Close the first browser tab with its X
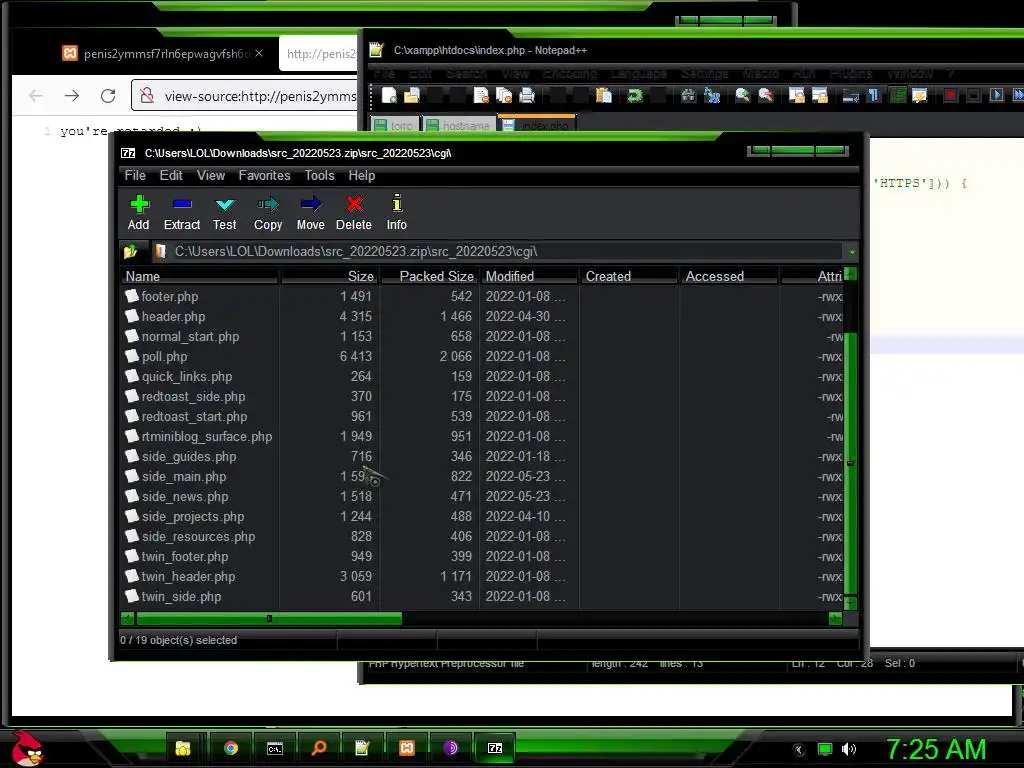The width and height of the screenshot is (1024, 768). click(x=259, y=54)
